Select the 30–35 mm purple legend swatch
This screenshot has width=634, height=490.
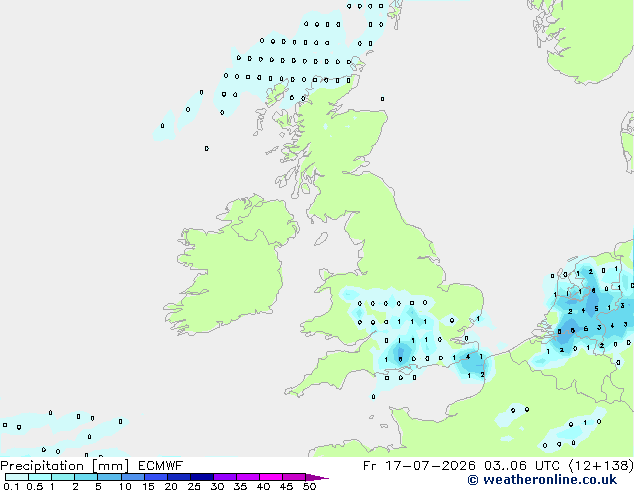(225, 477)
